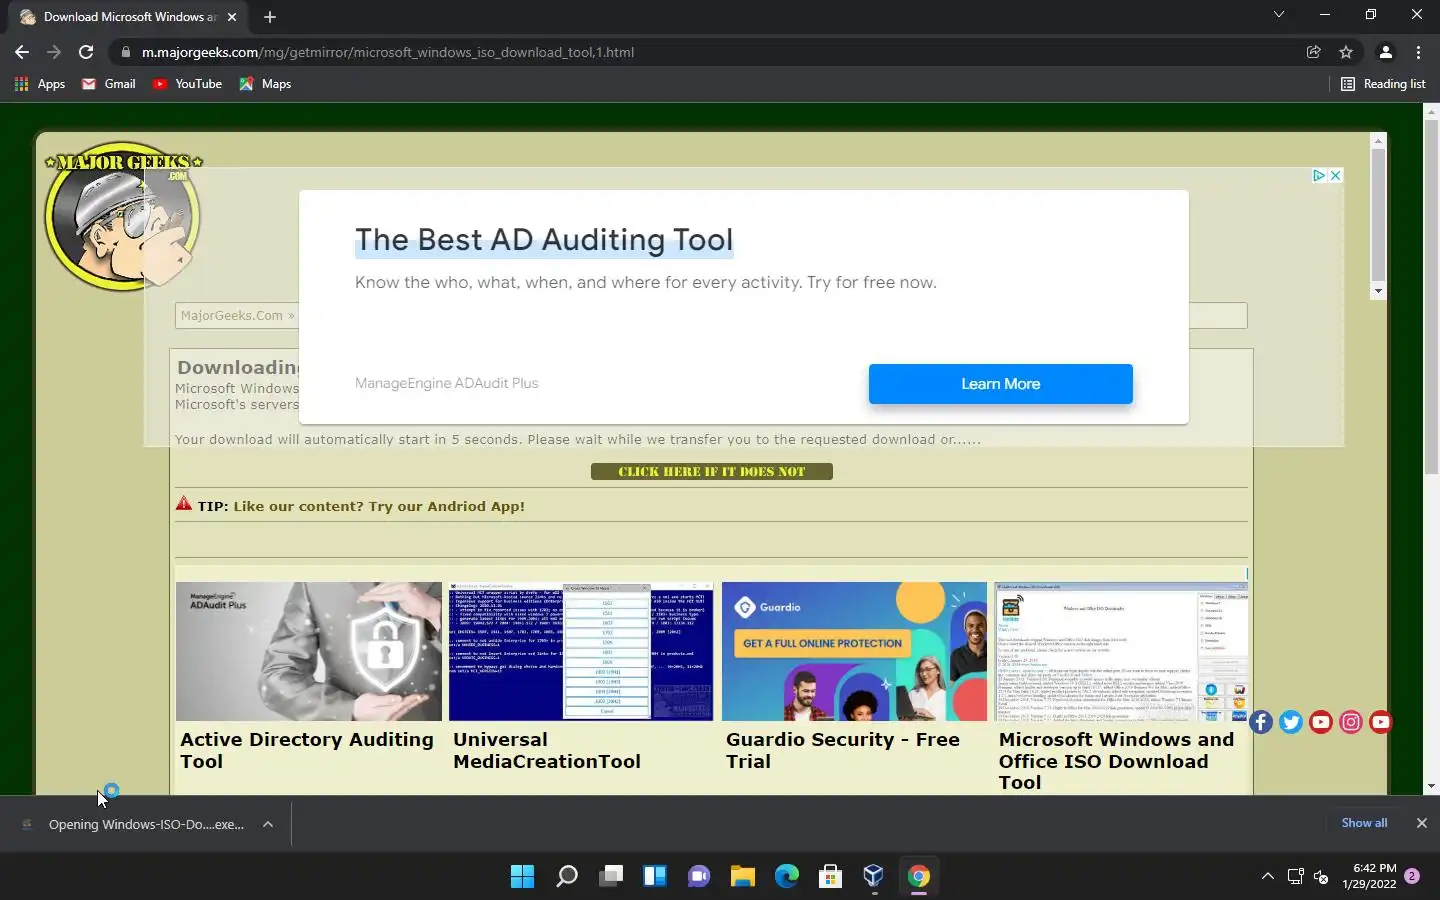This screenshot has width=1440, height=900.
Task: Share this page using the share icon
Action: pyautogui.click(x=1314, y=52)
